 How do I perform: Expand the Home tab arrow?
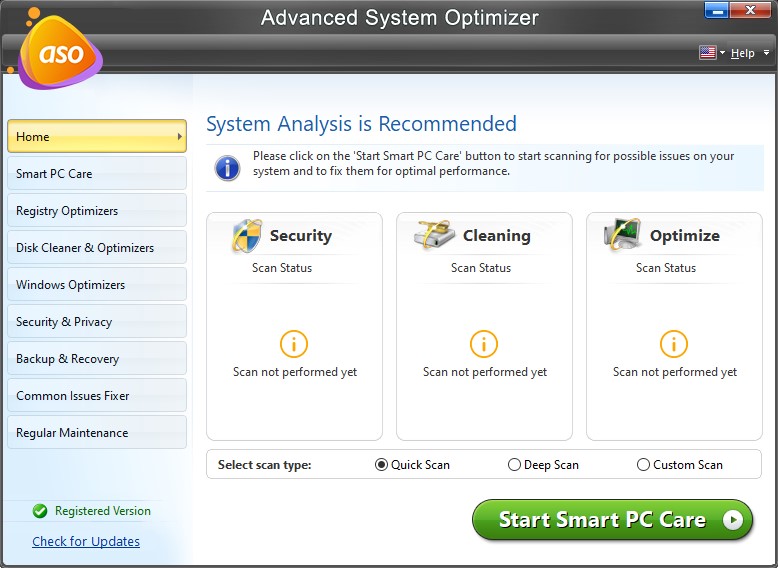pos(180,137)
